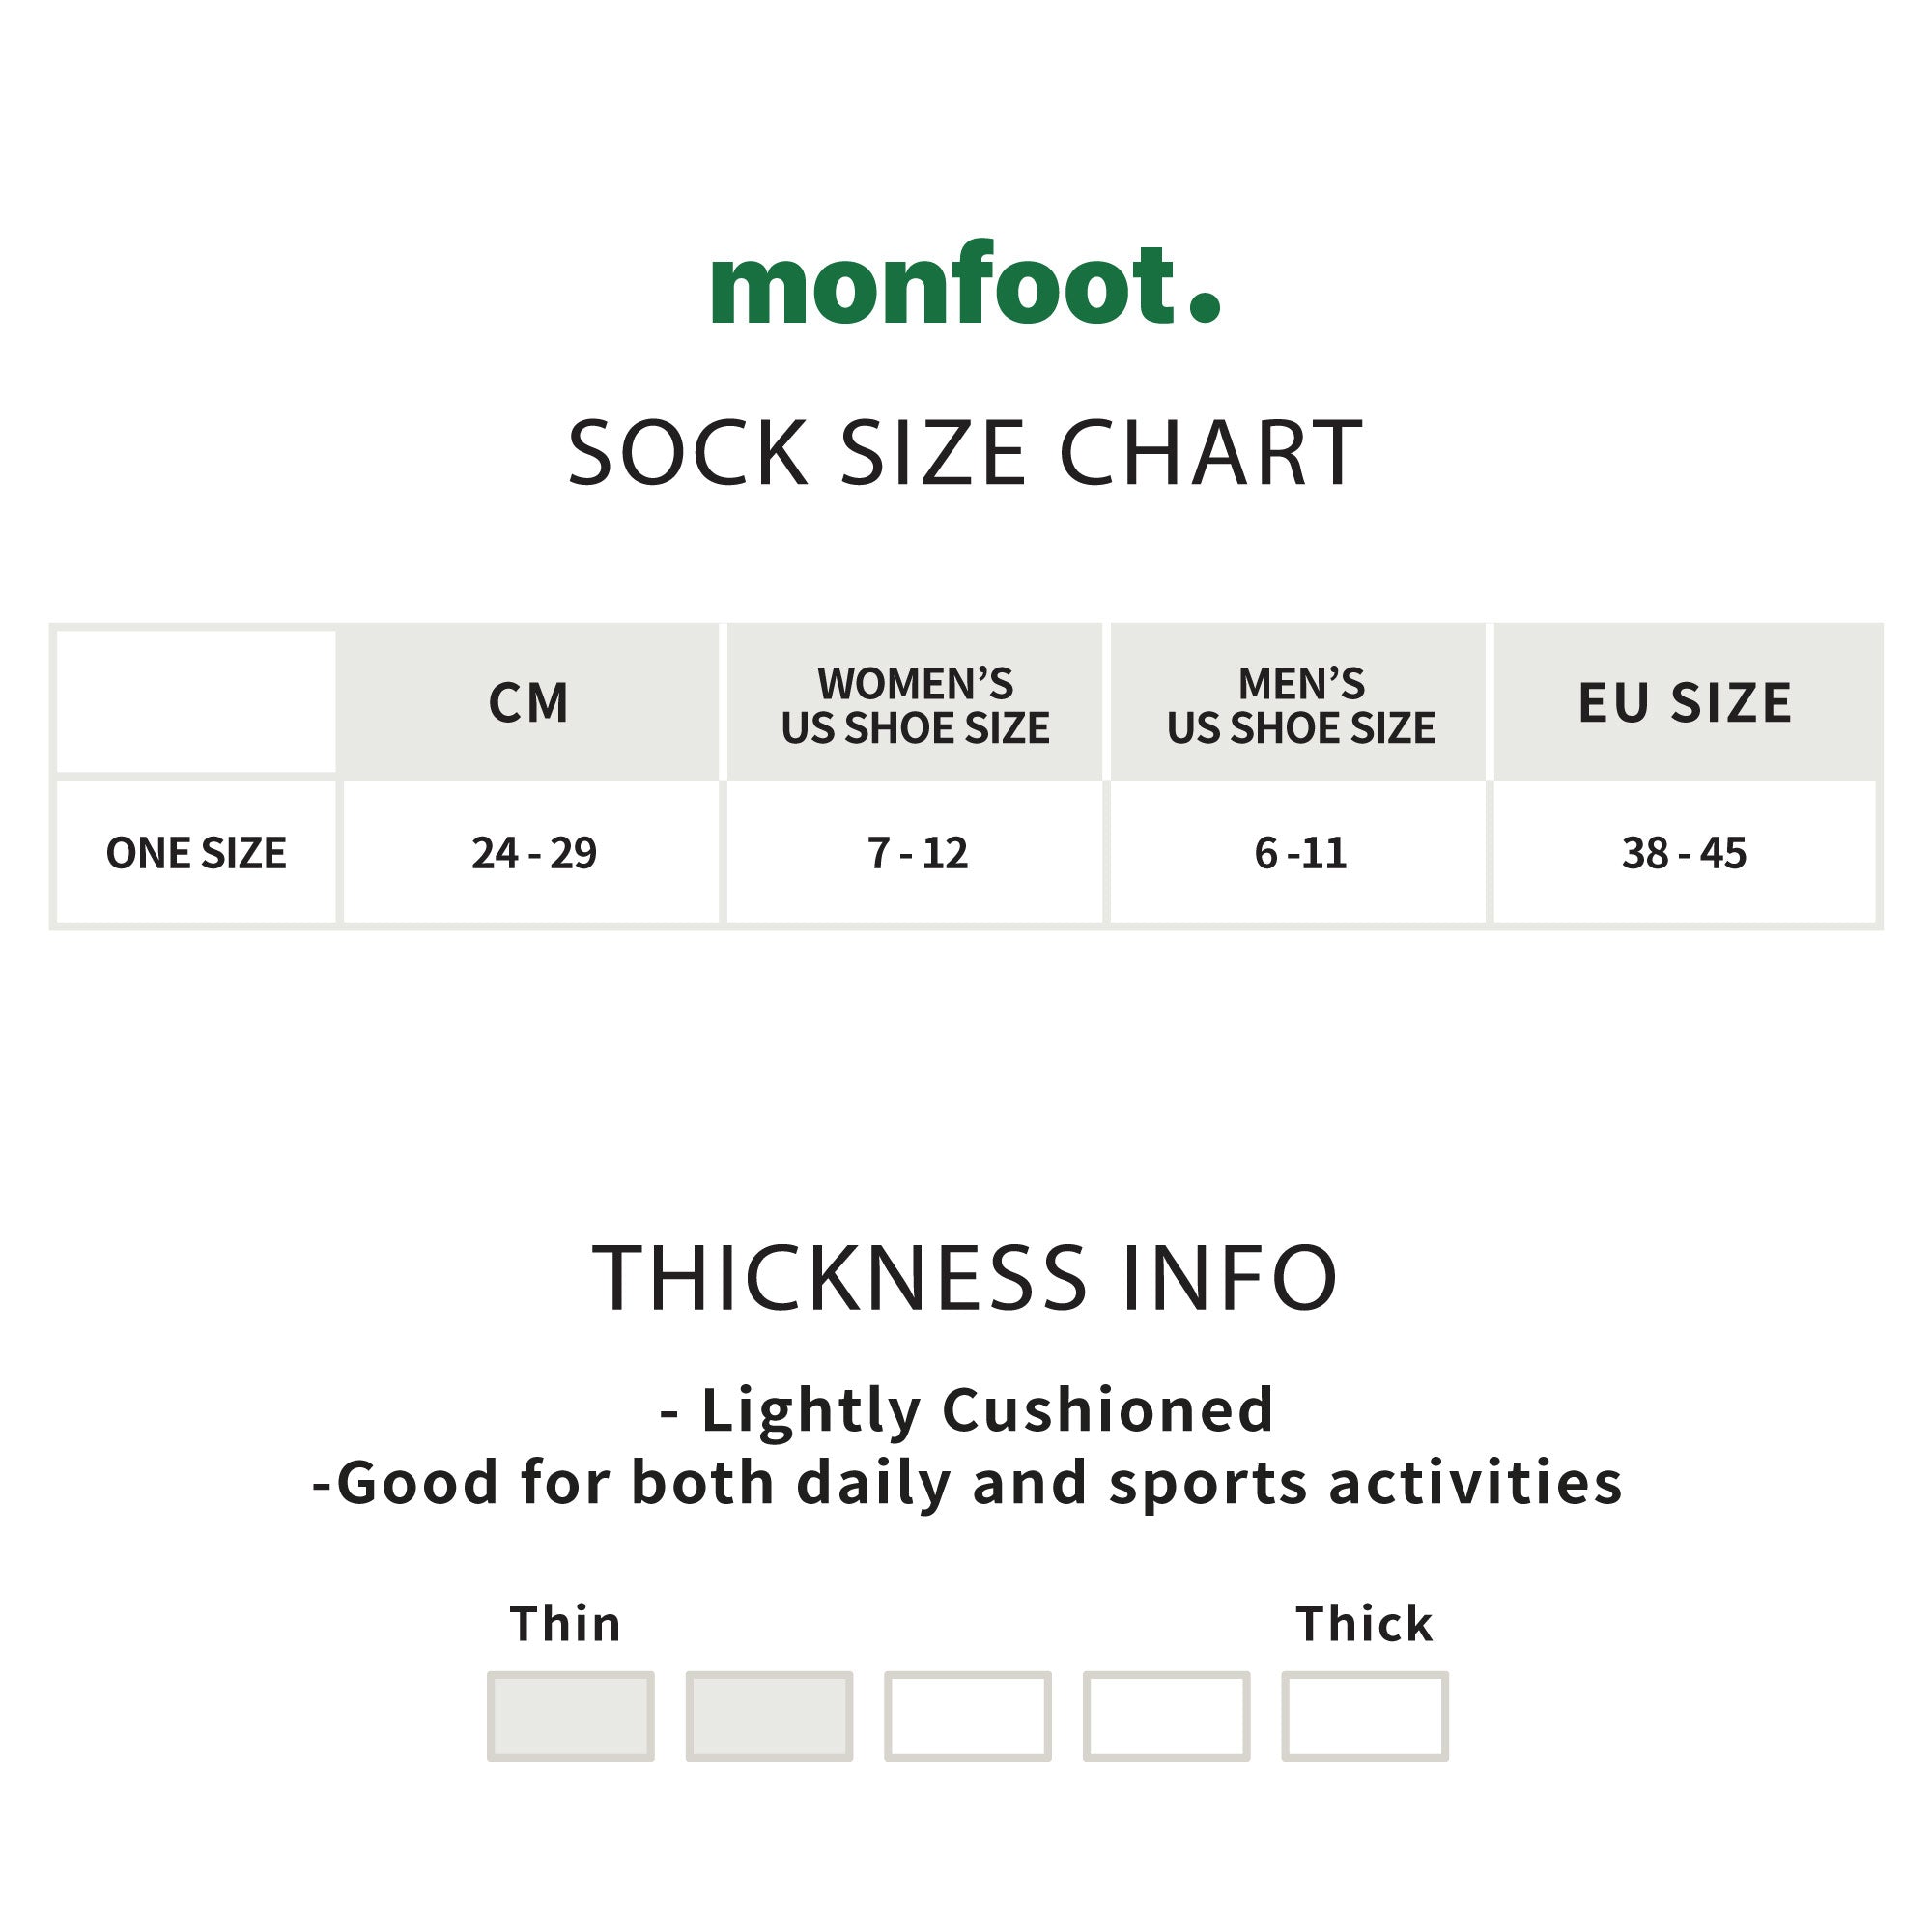This screenshot has width=1932, height=1932.
Task: Click the ONE SIZE row label
Action: click(196, 853)
